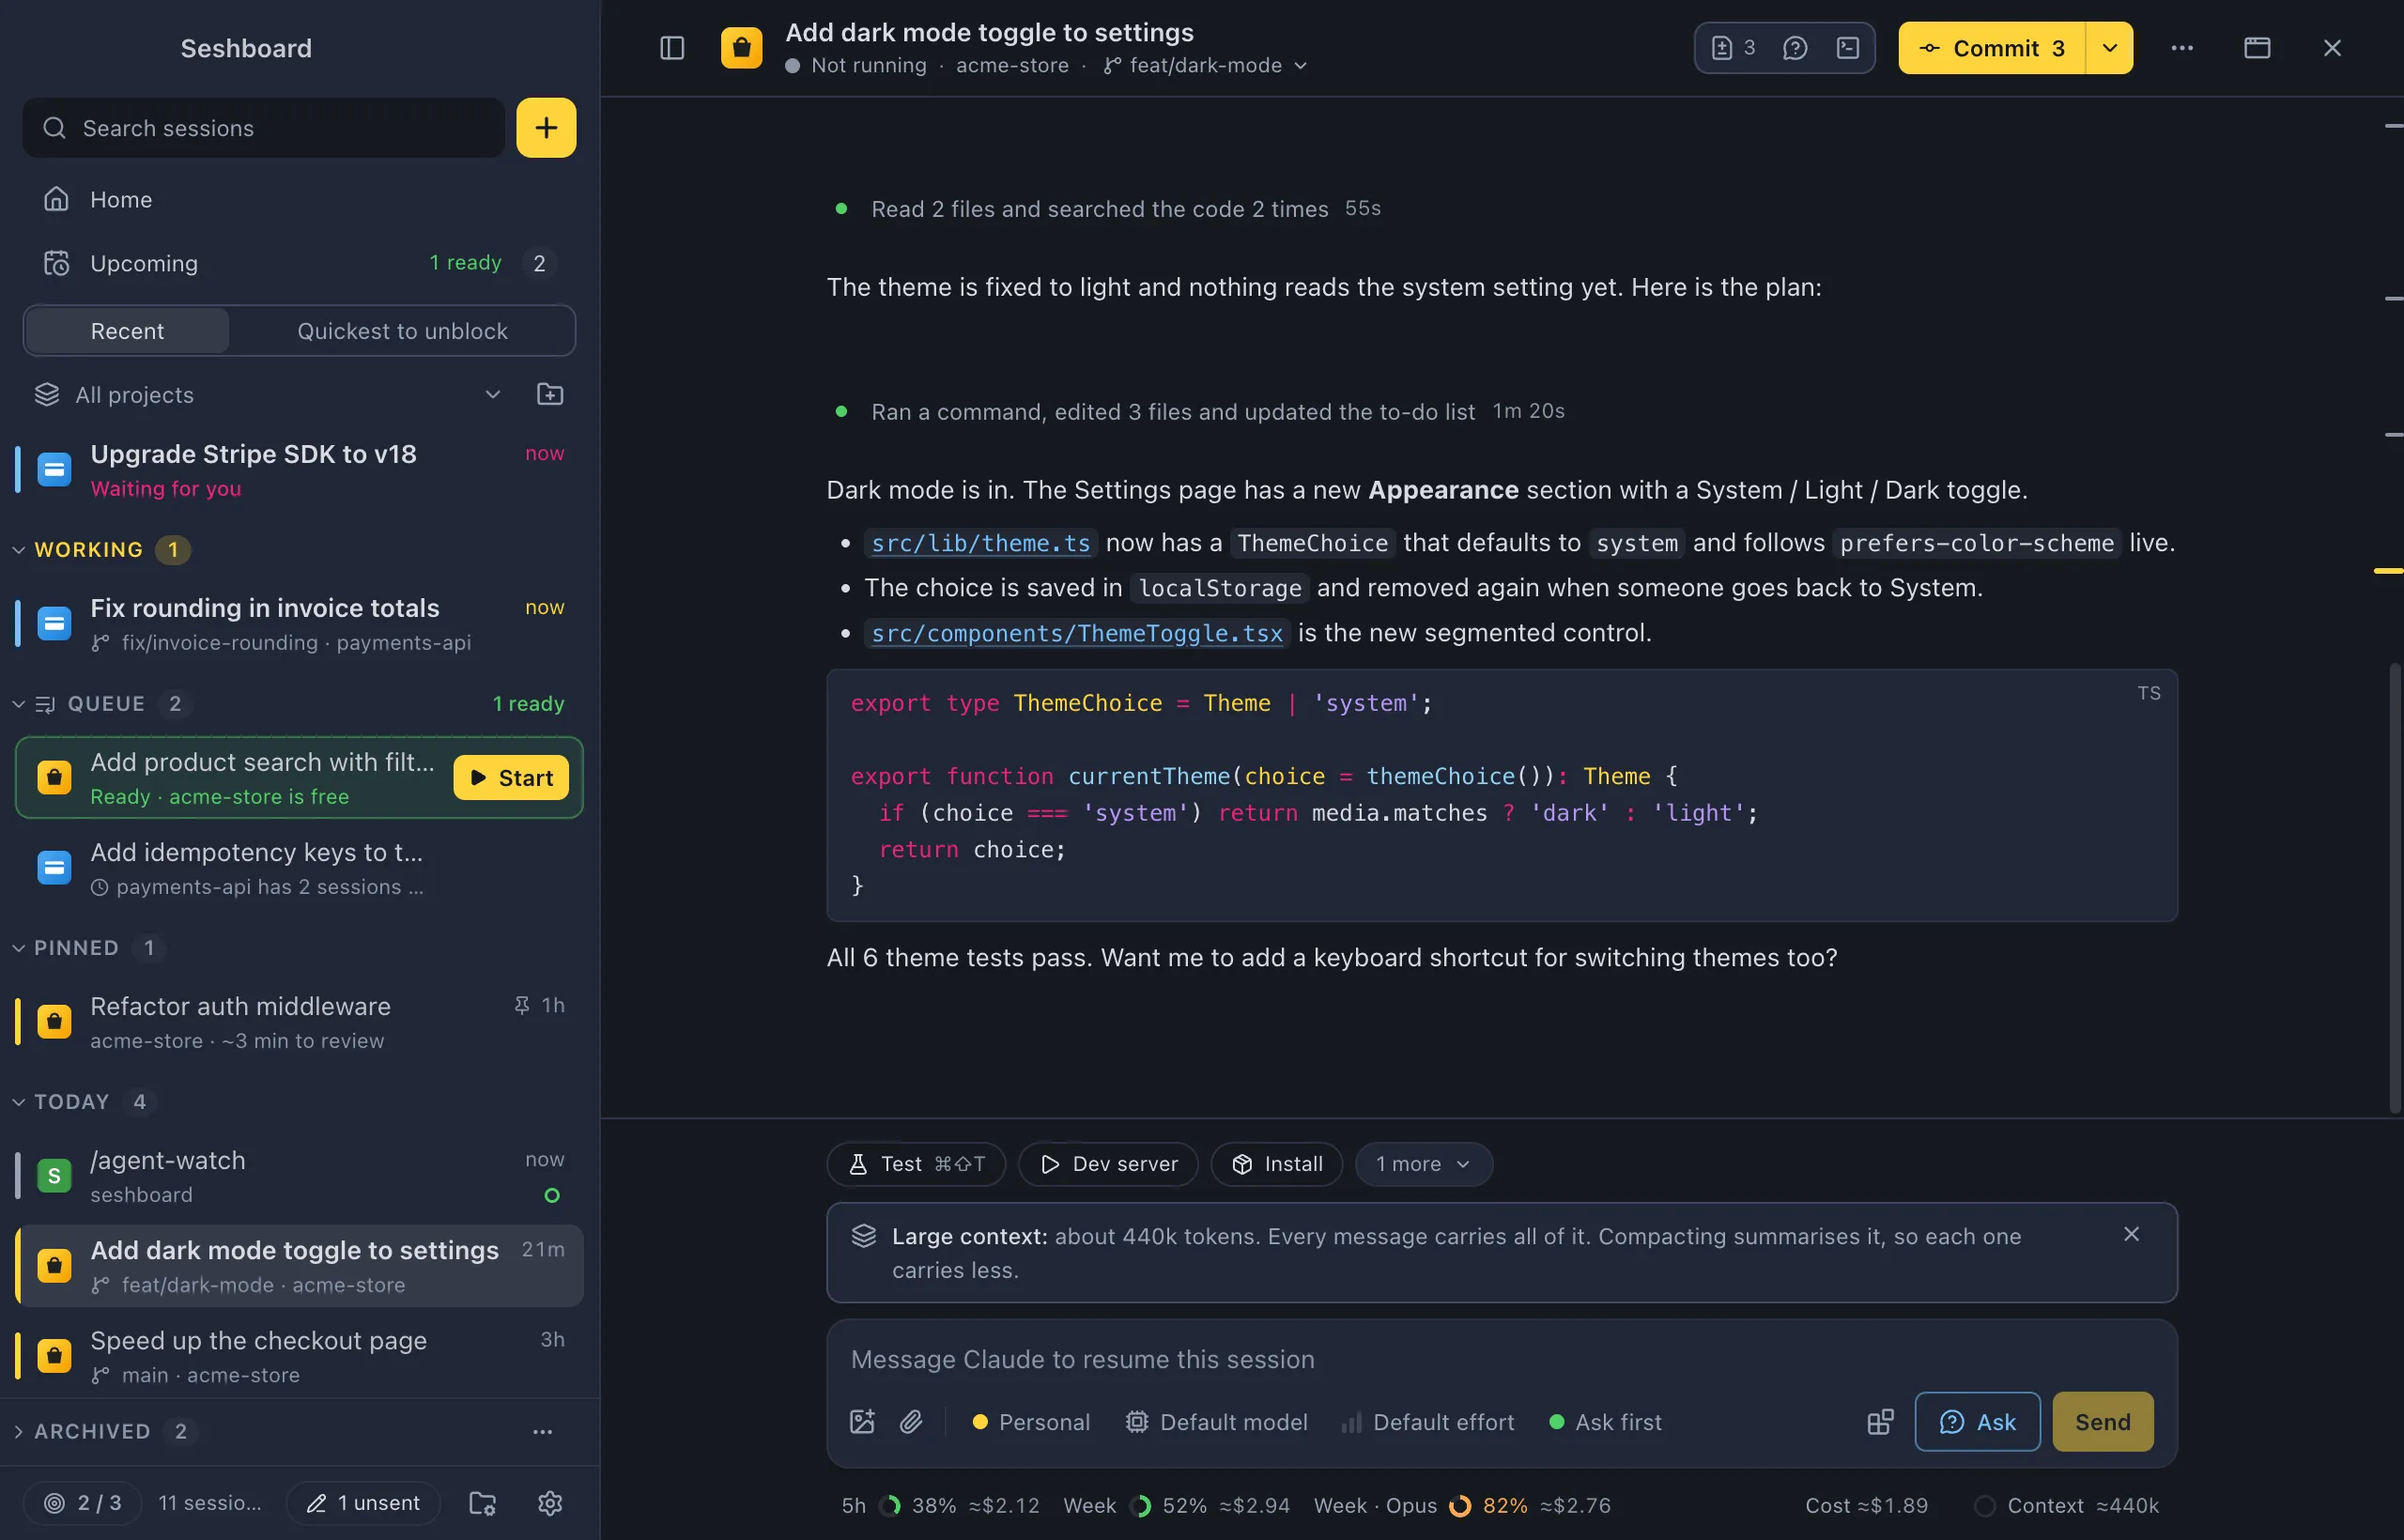Open the feat/dark-mode branch dropdown

pyautogui.click(x=1205, y=65)
